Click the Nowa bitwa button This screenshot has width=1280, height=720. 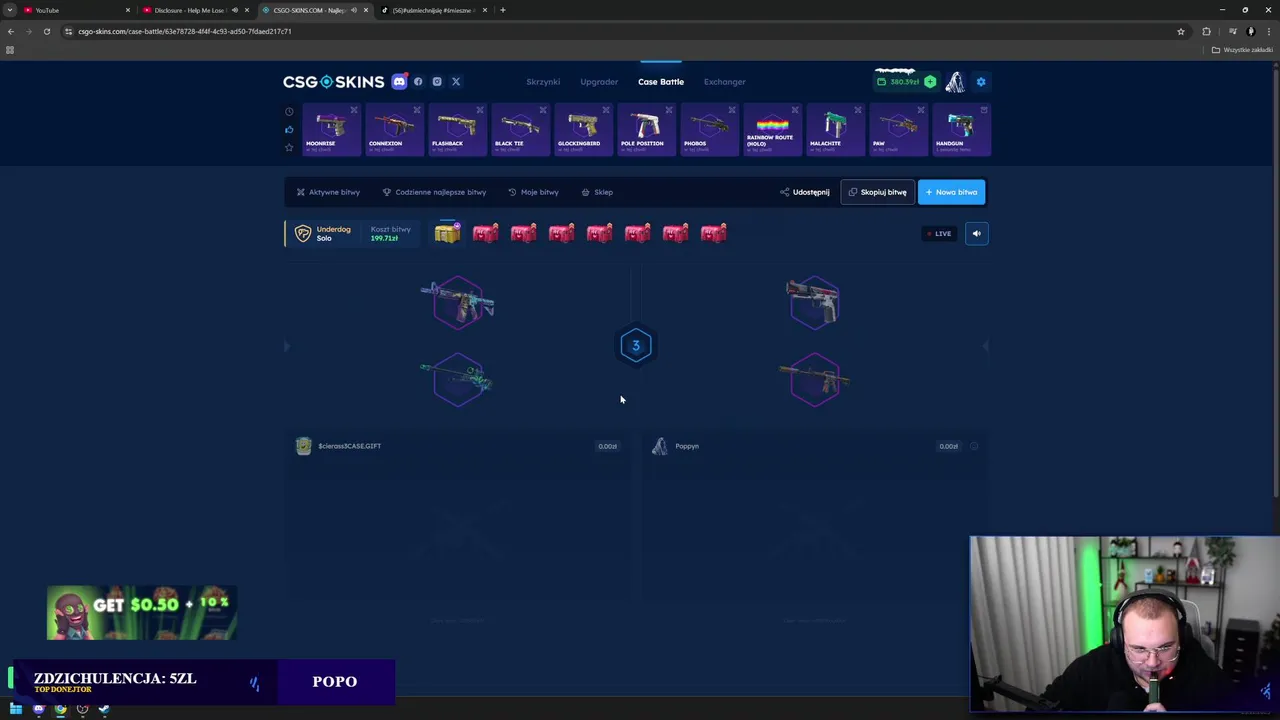click(951, 192)
